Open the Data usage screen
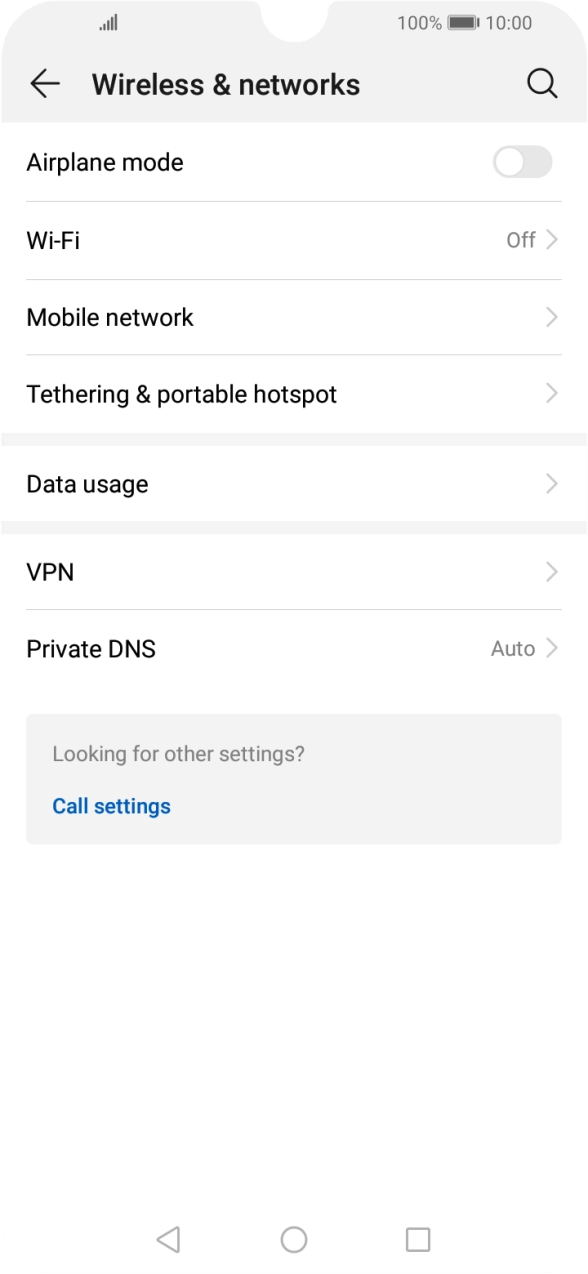Viewport: 588px width, 1274px height. [x=294, y=483]
